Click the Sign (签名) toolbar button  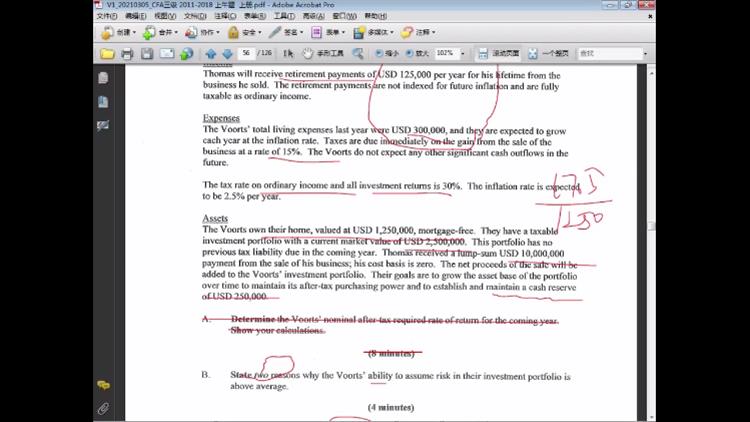click(292, 32)
